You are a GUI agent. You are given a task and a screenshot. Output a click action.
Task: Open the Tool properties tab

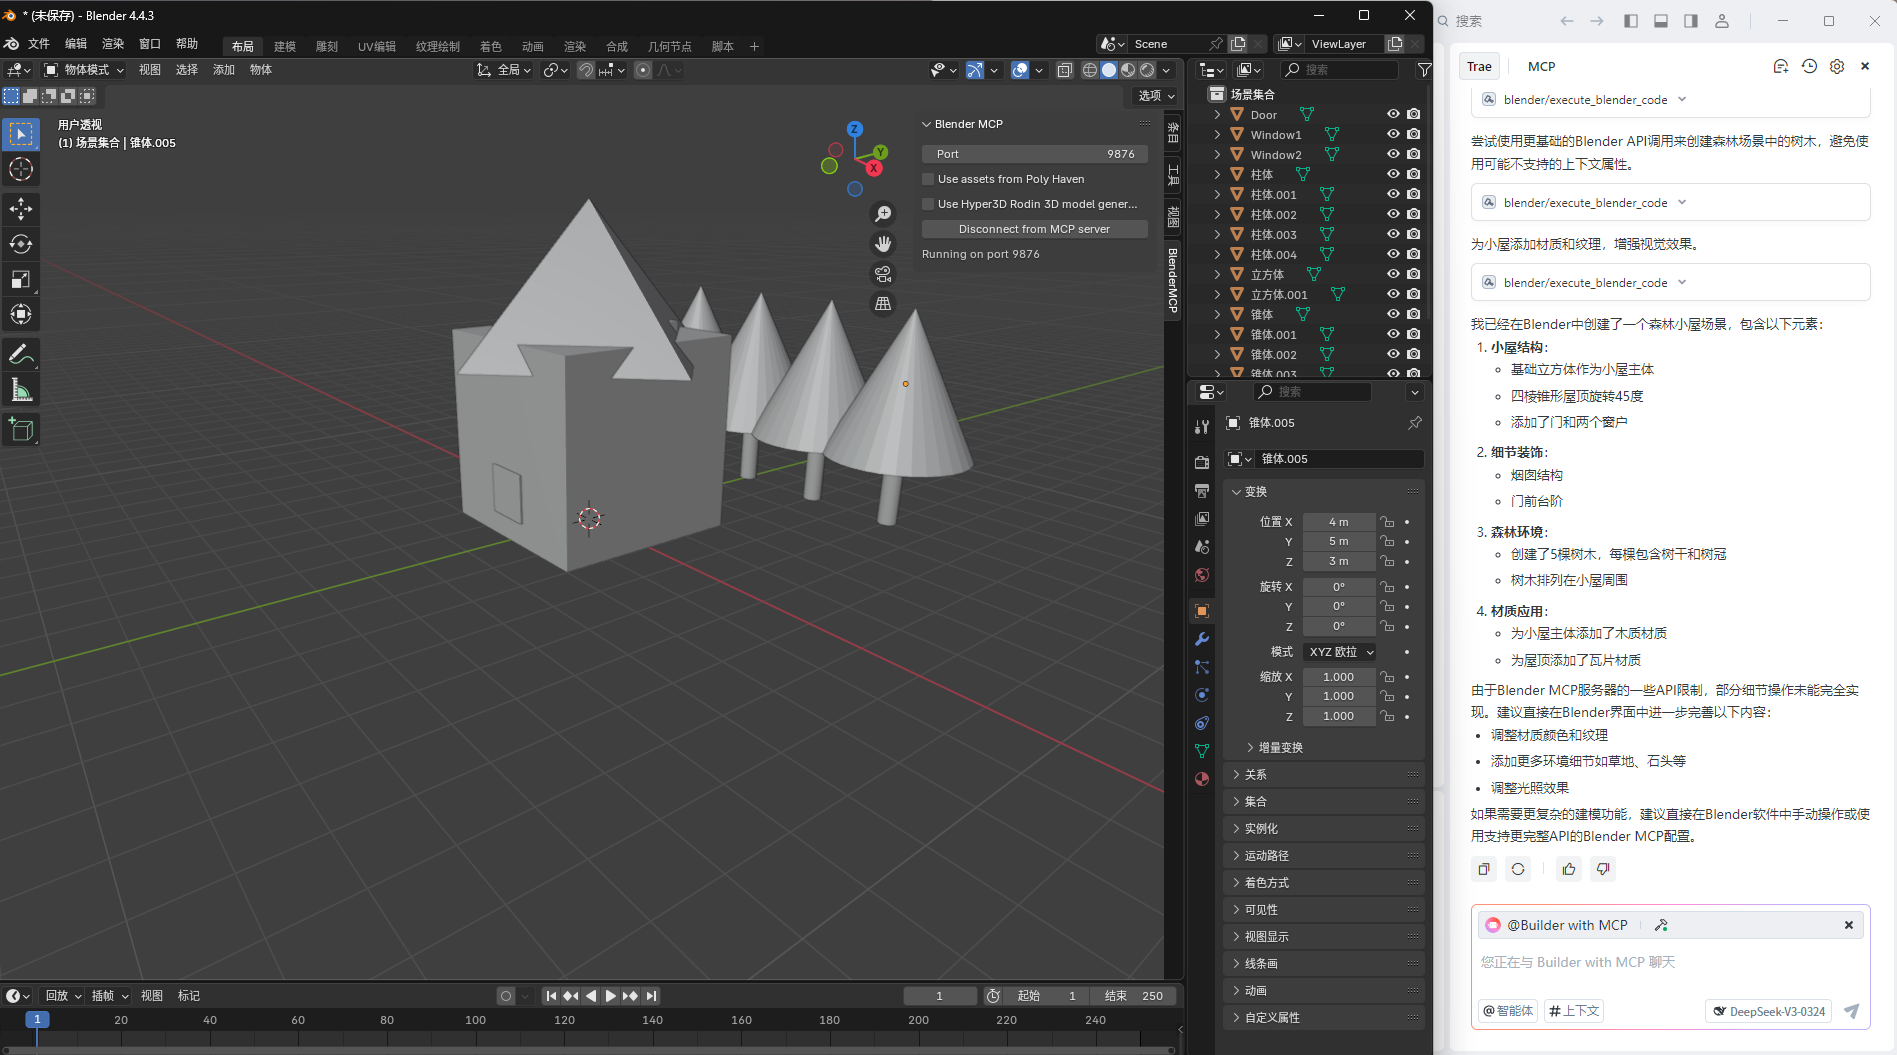[x=1202, y=427]
